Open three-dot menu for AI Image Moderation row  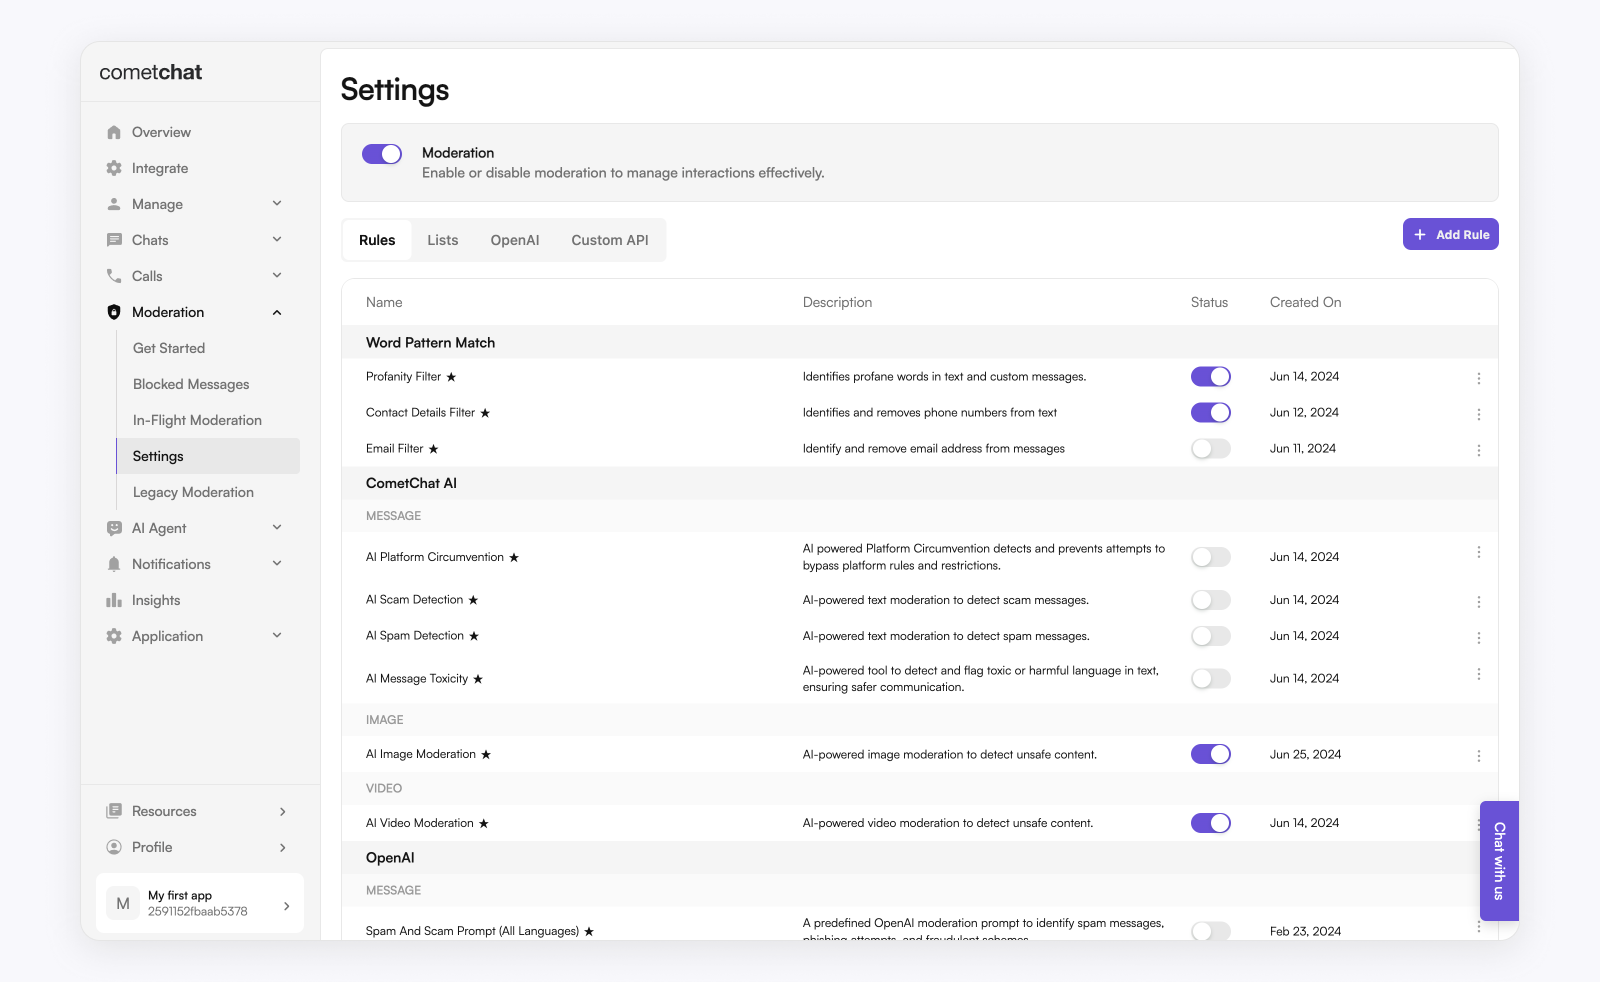pyautogui.click(x=1478, y=756)
